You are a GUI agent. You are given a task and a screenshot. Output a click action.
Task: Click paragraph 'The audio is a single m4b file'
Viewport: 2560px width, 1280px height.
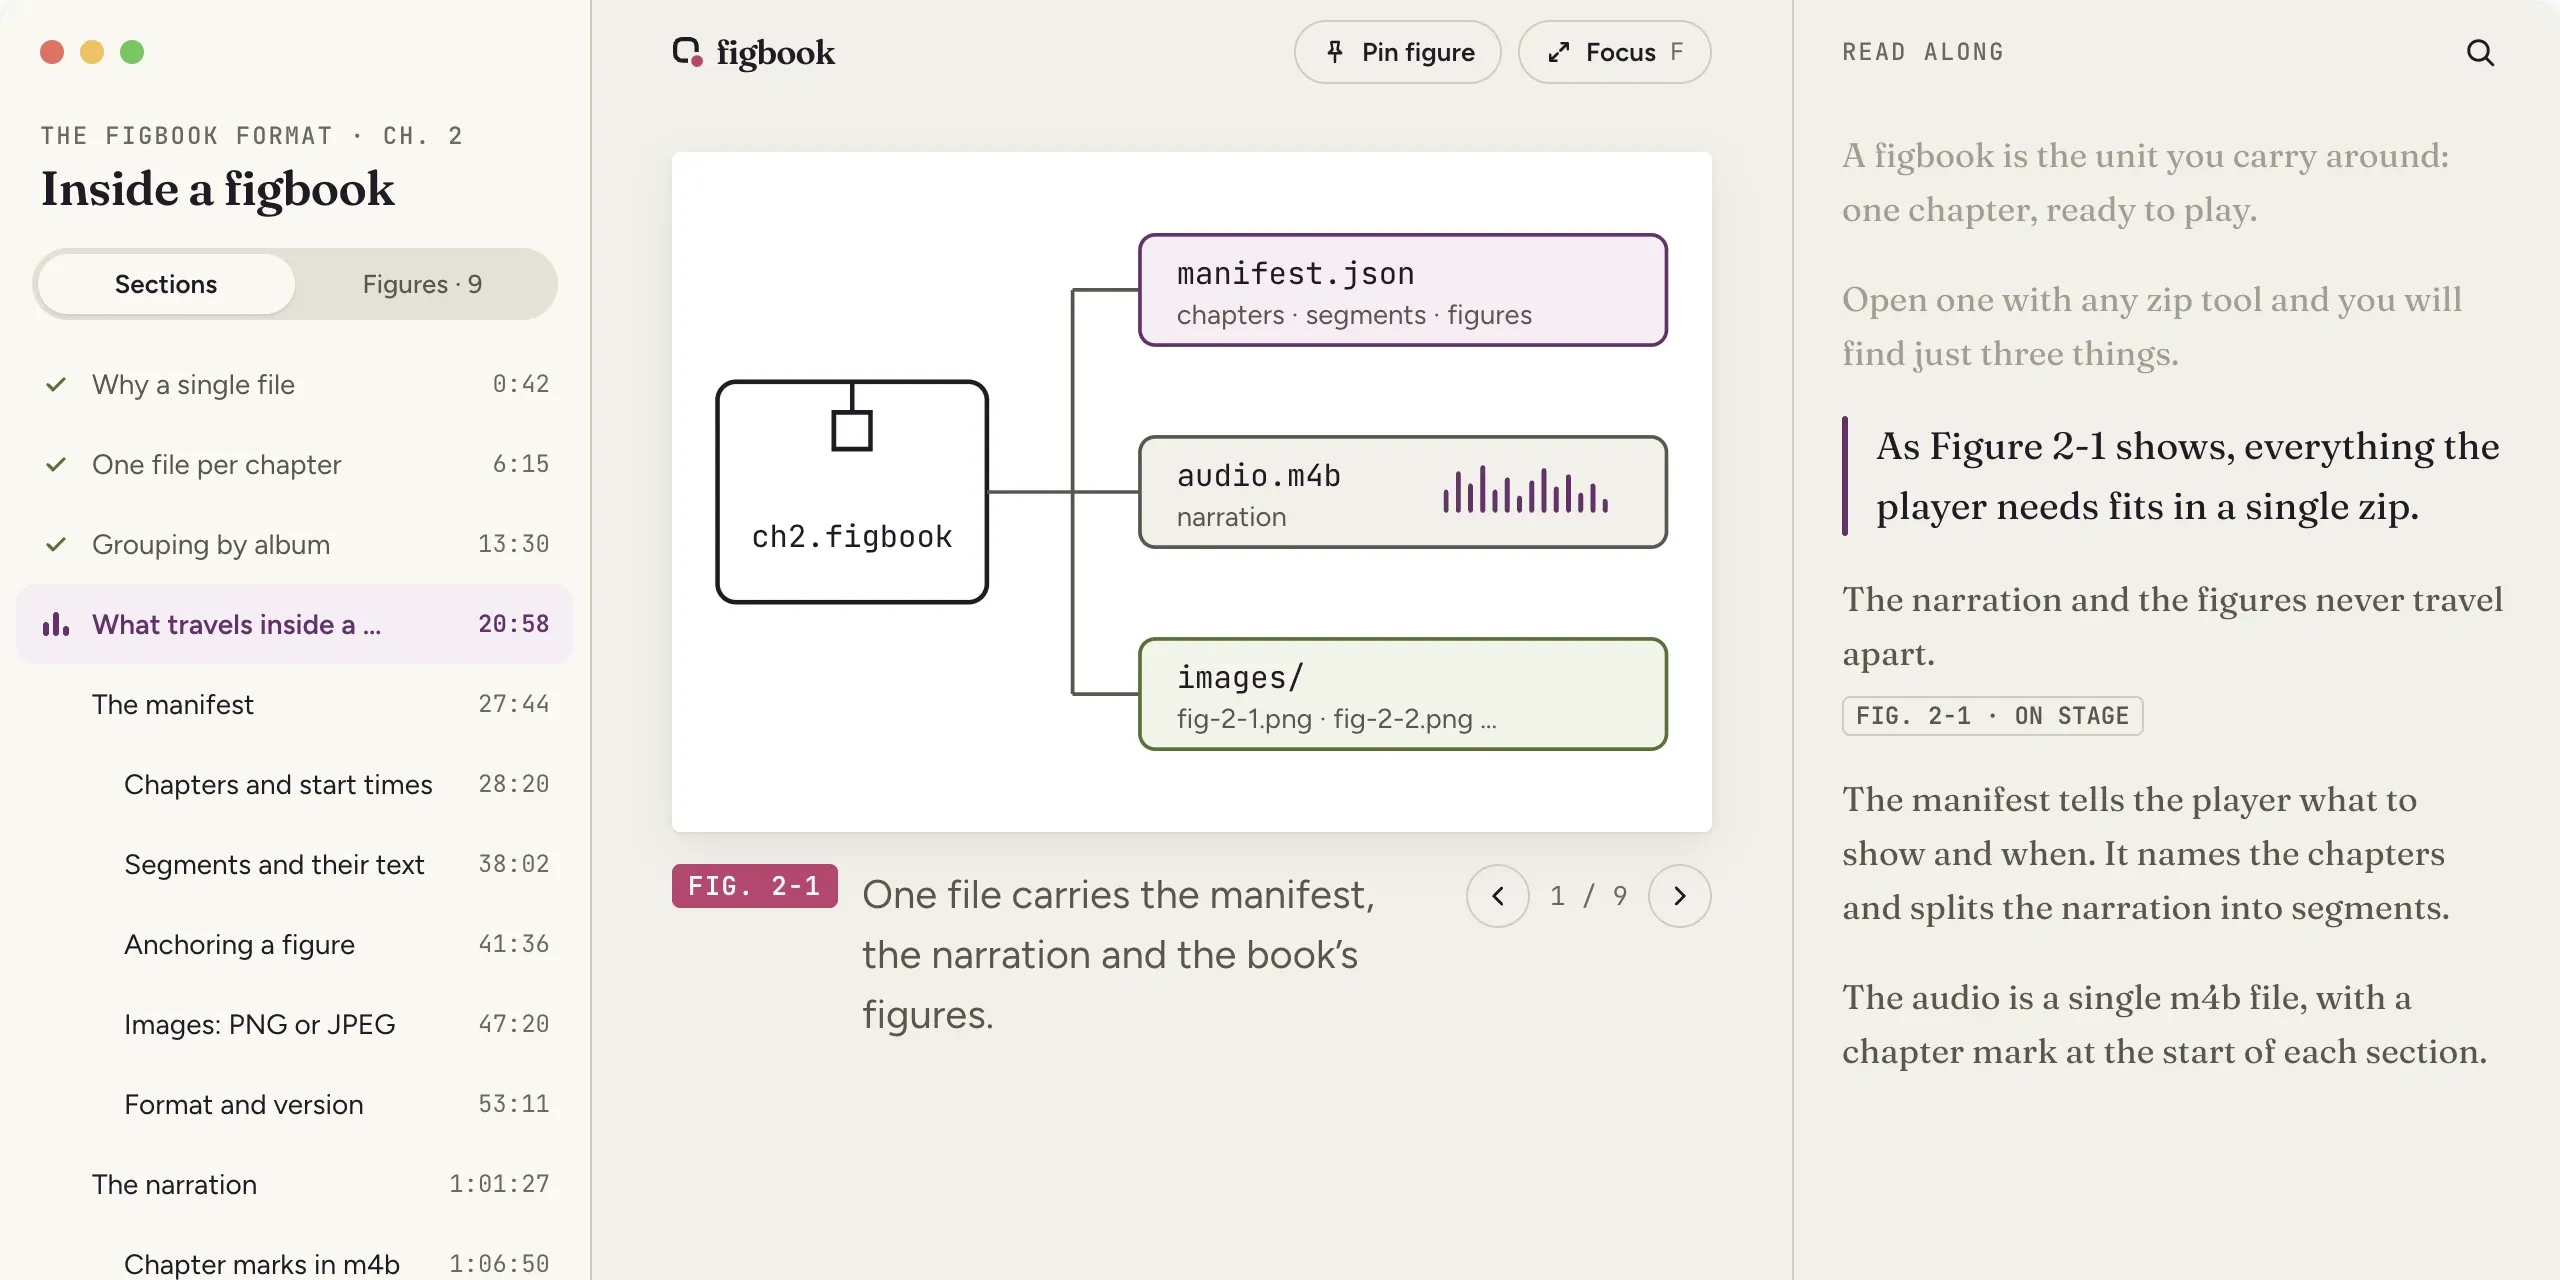click(x=2164, y=1024)
